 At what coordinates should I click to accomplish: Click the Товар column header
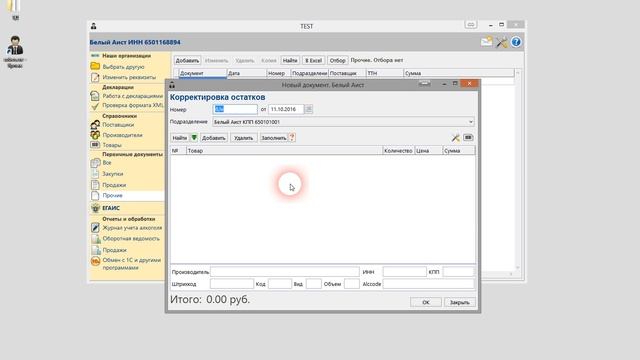[x=284, y=151]
